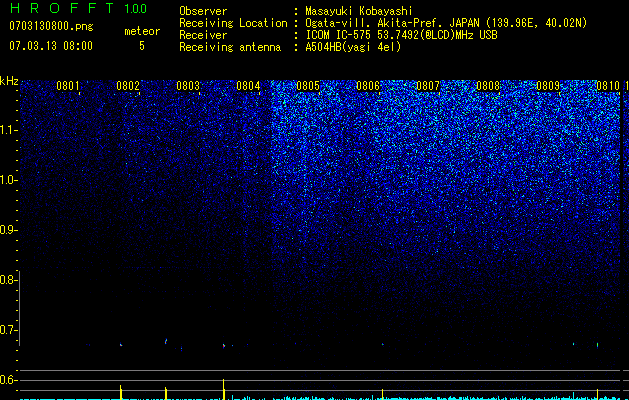Click the ICOM IC-575 receiver text
This screenshot has height=400, width=629.
coord(401,35)
